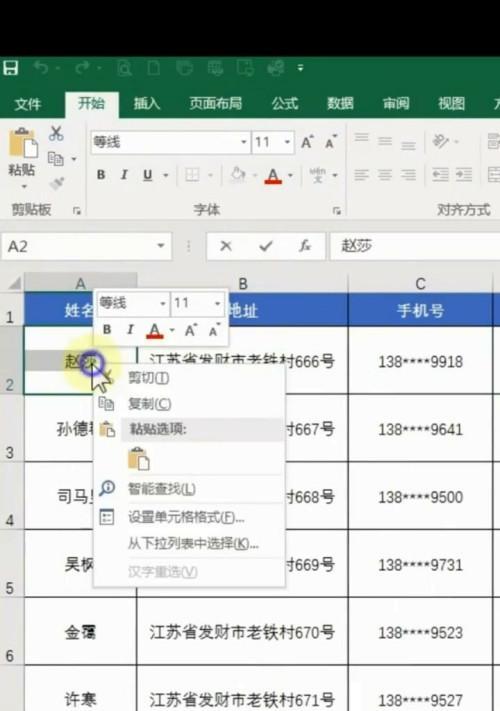Image resolution: width=500 pixels, height=711 pixels.
Task: Click the Format Painter brush icon
Action: [x=57, y=183]
